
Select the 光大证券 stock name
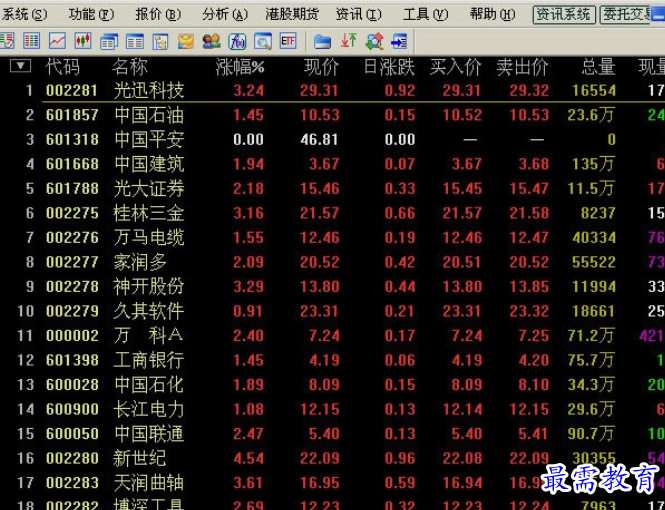click(149, 188)
